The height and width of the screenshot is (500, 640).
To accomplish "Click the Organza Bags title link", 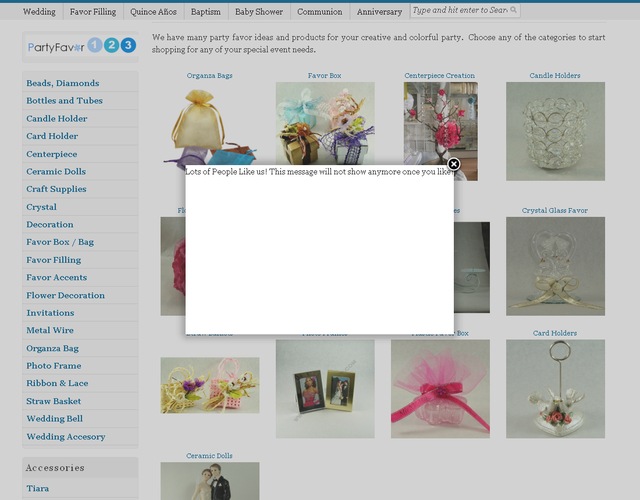I will pos(209,76).
